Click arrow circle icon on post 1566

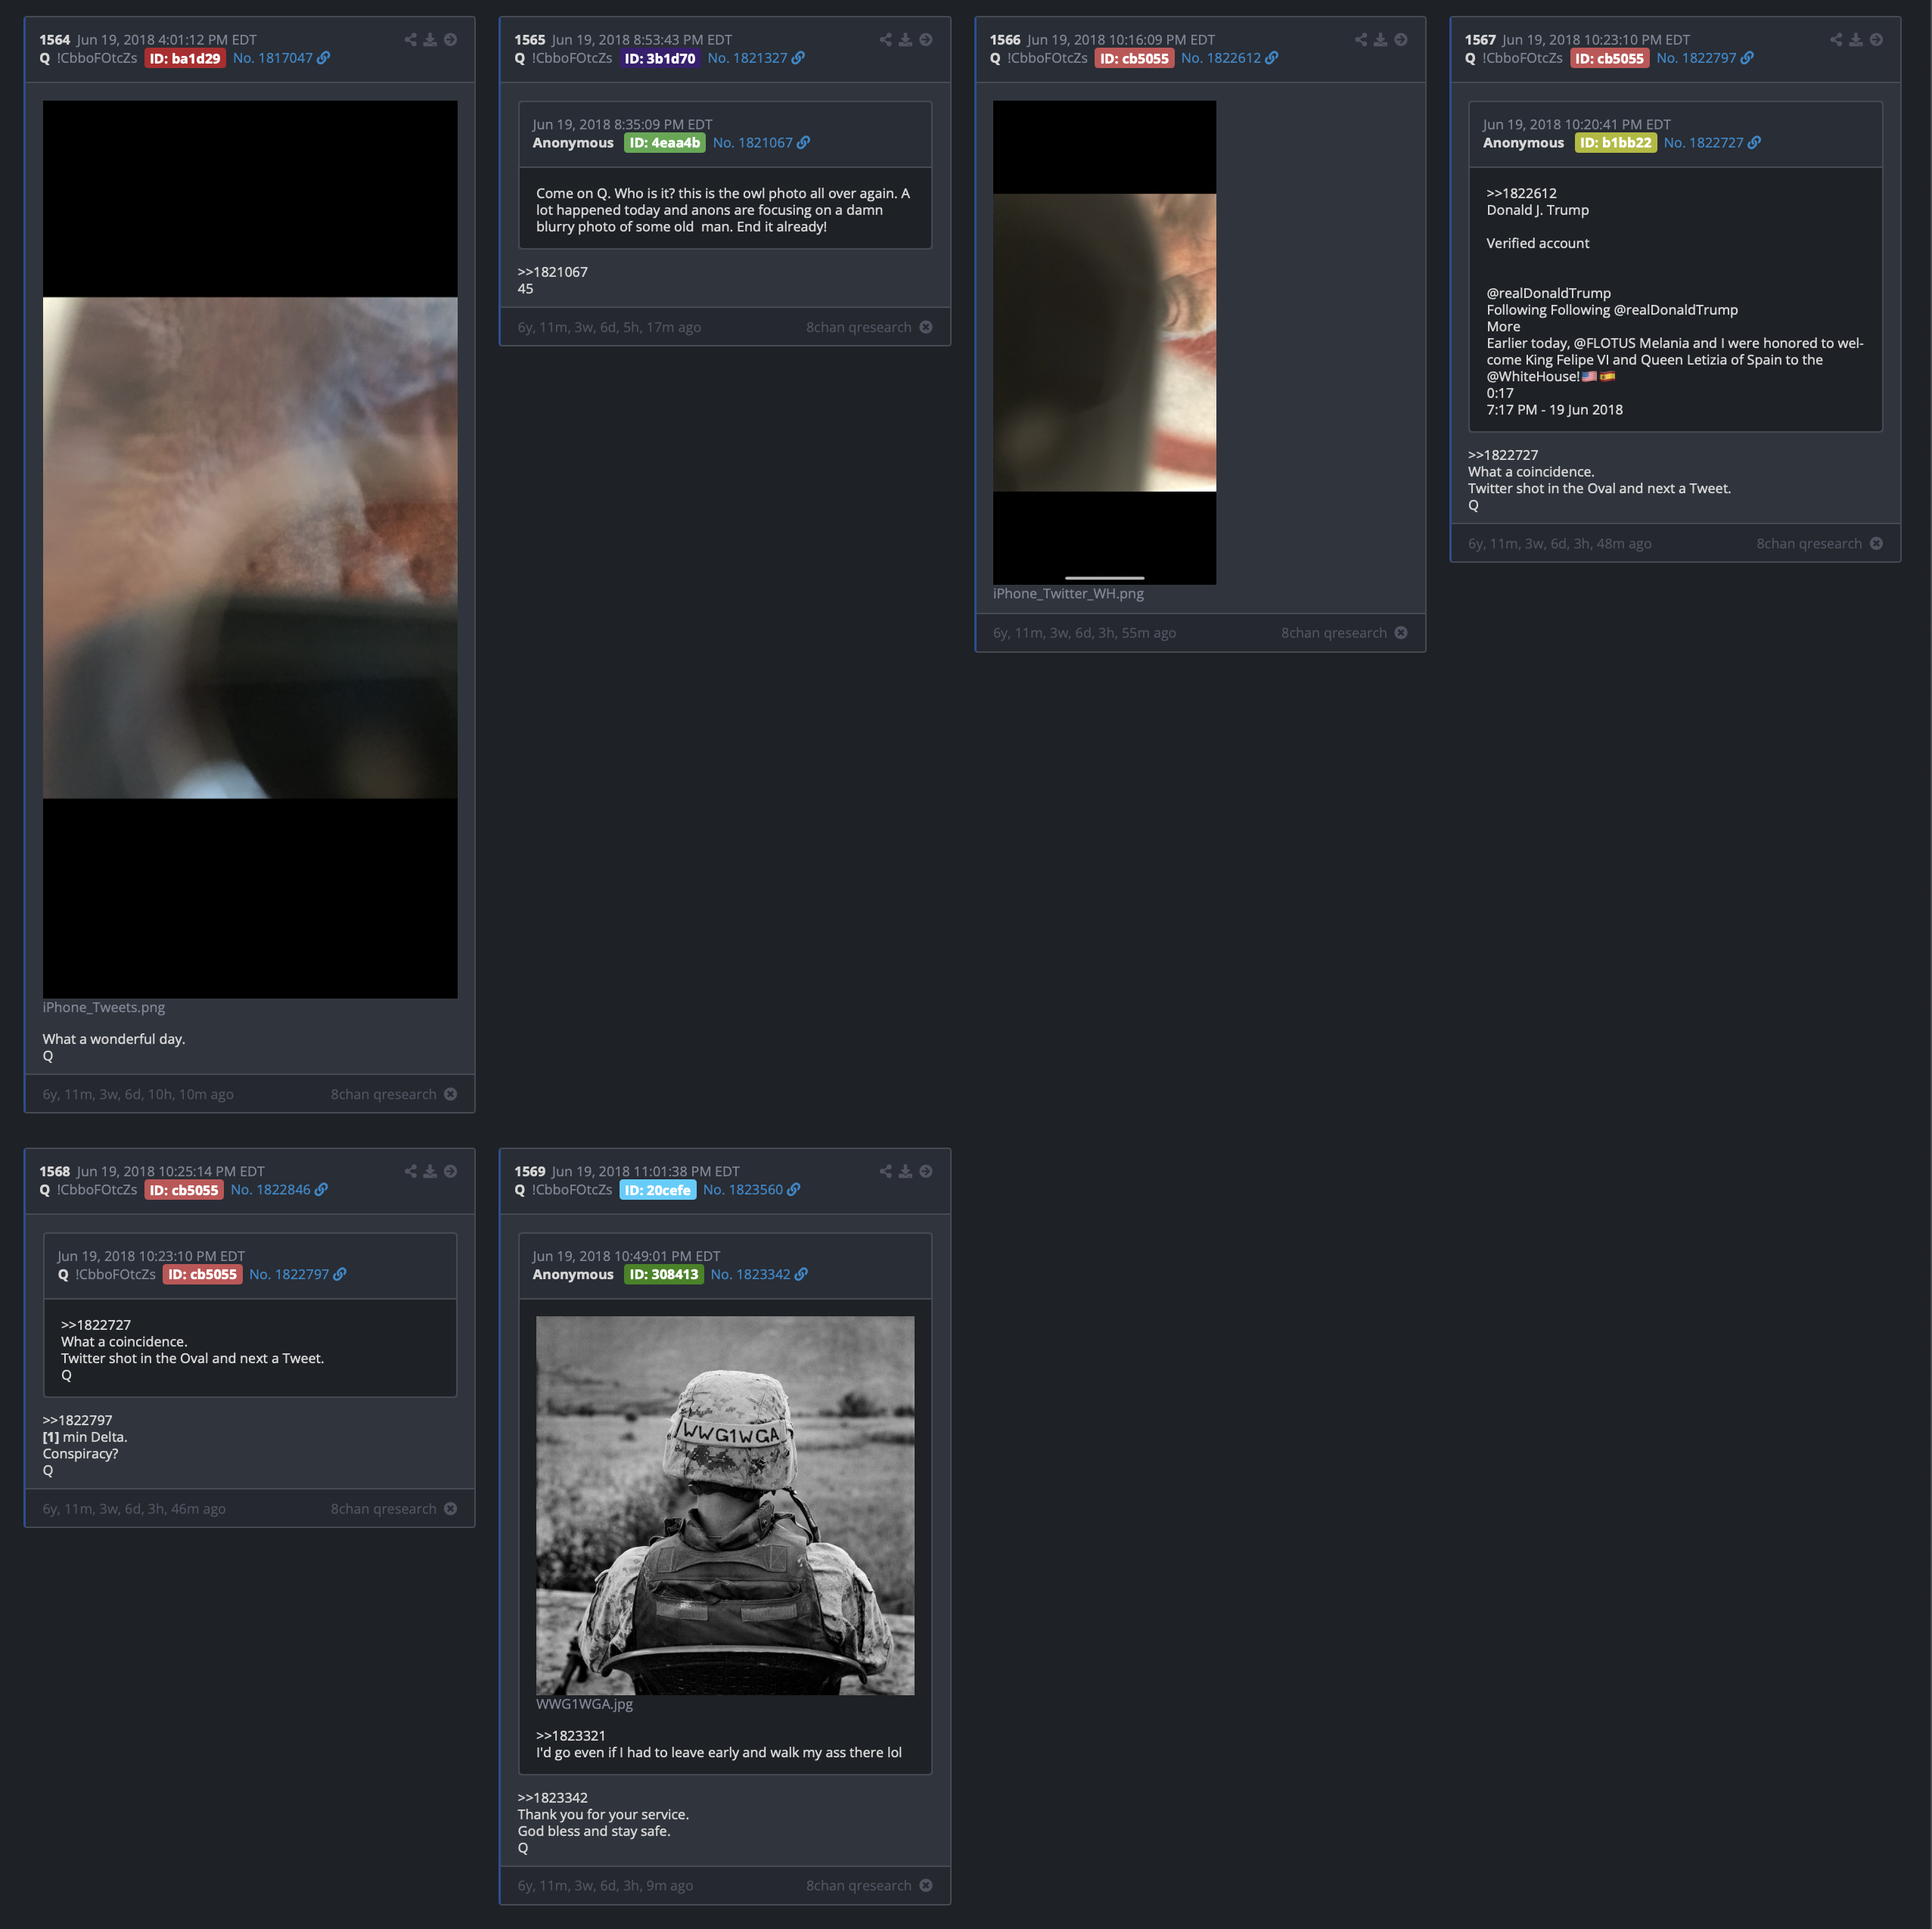pyautogui.click(x=1401, y=40)
